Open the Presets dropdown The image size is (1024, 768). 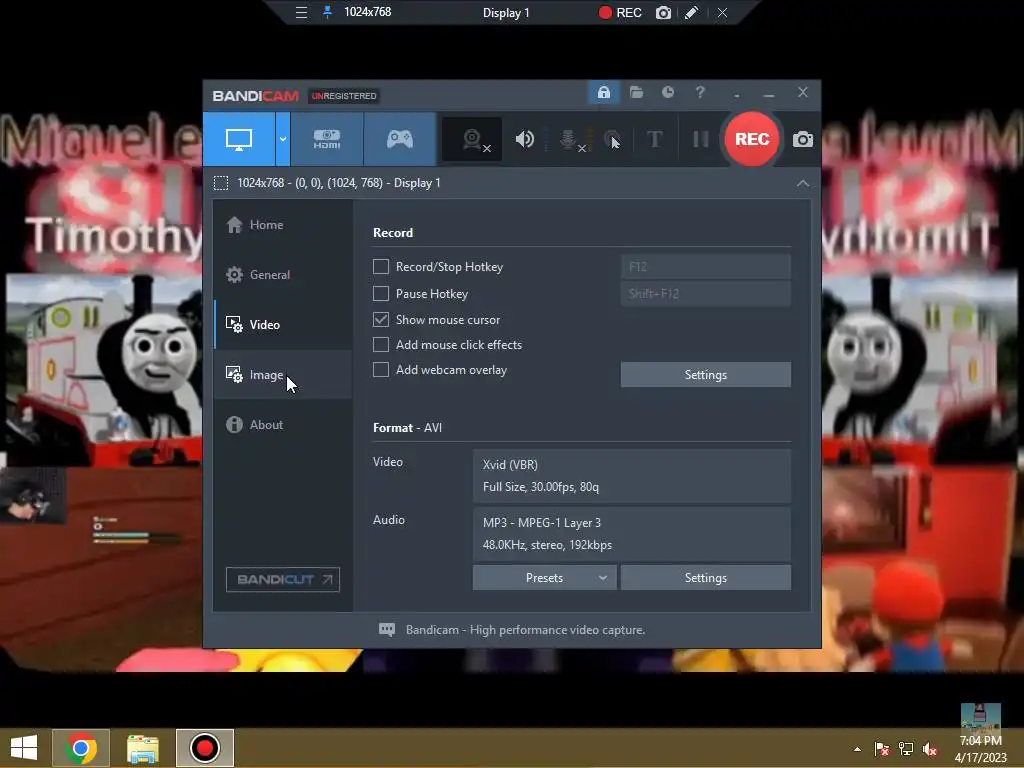click(544, 578)
